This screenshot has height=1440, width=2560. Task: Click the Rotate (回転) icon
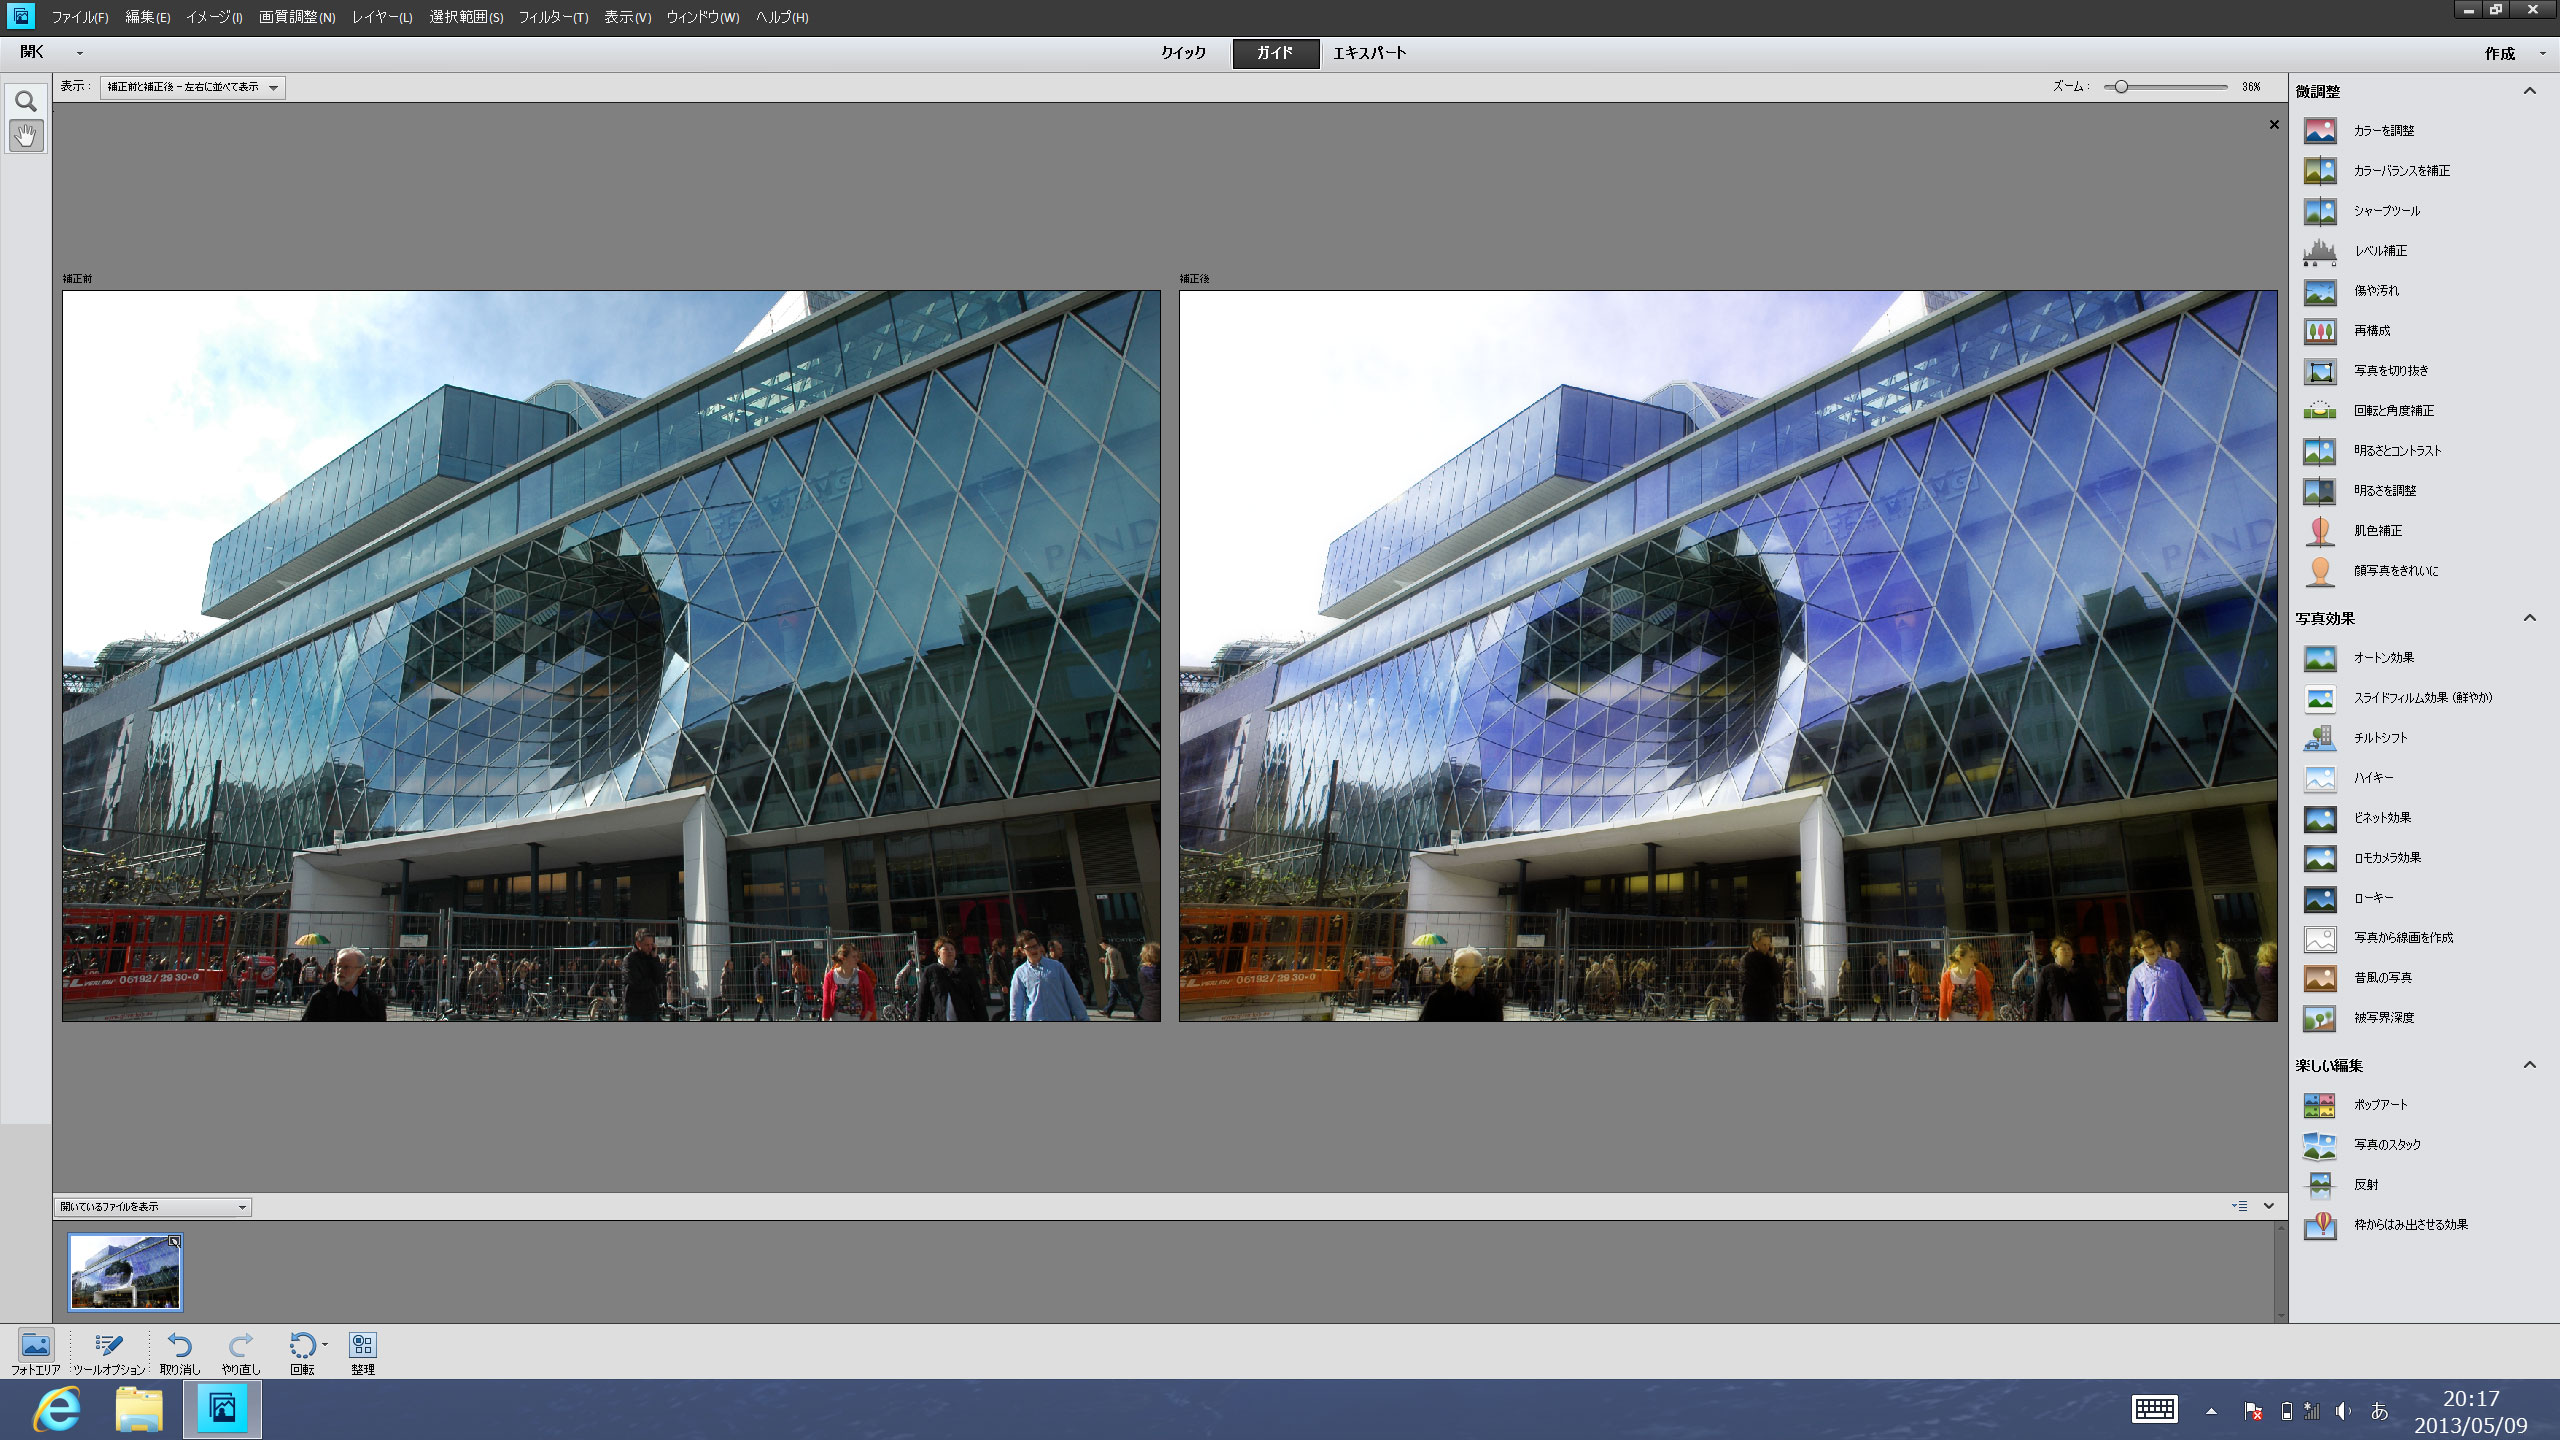coord(302,1345)
